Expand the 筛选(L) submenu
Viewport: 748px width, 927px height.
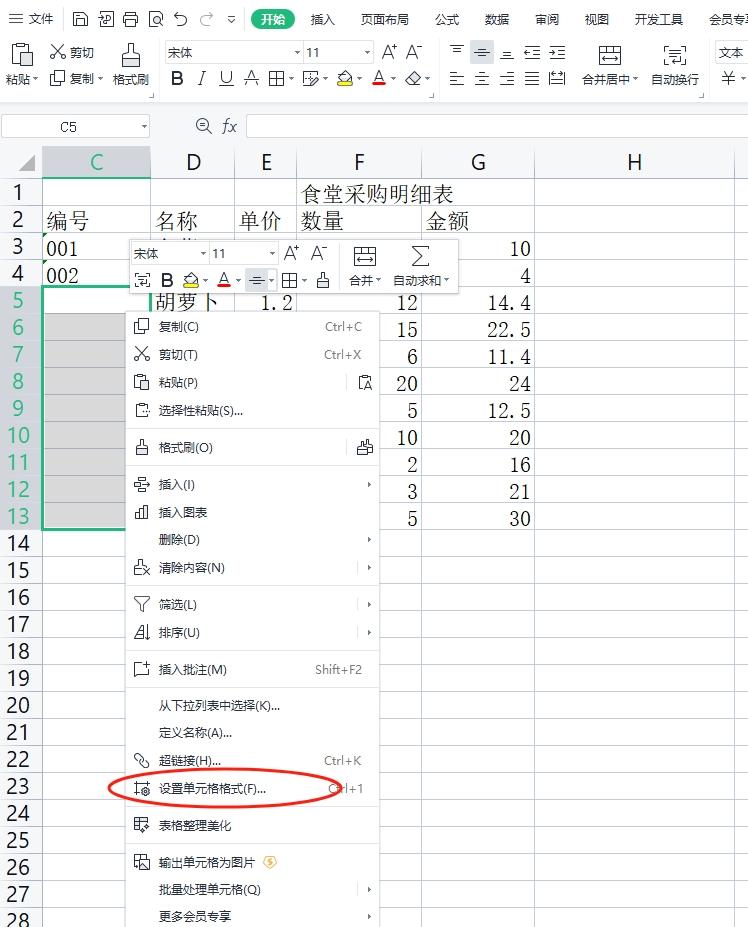tap(369, 604)
